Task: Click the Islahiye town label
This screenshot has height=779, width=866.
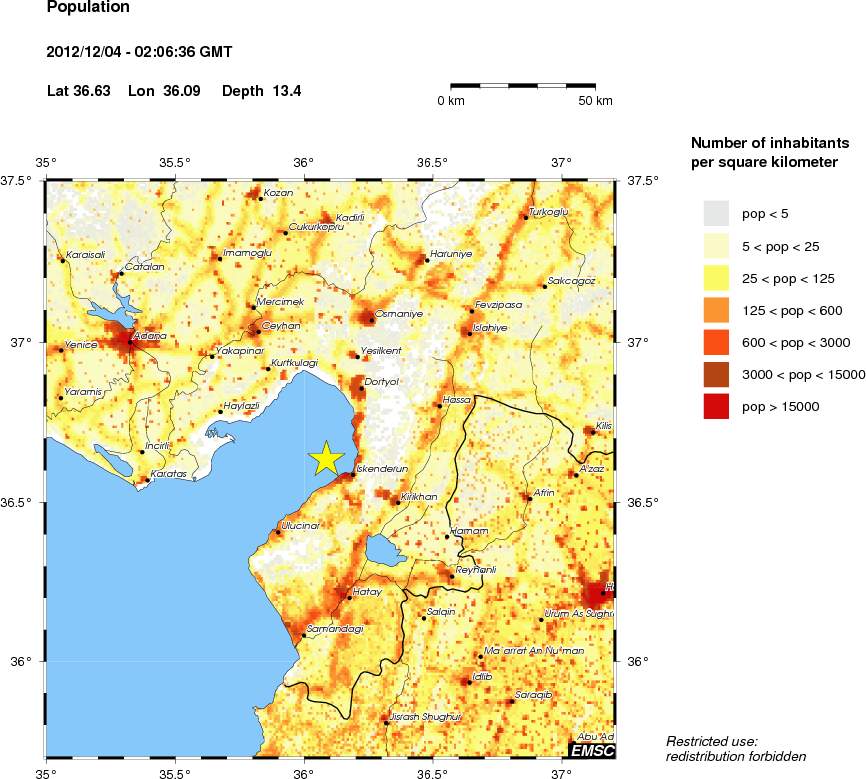Action: pyautogui.click(x=490, y=328)
